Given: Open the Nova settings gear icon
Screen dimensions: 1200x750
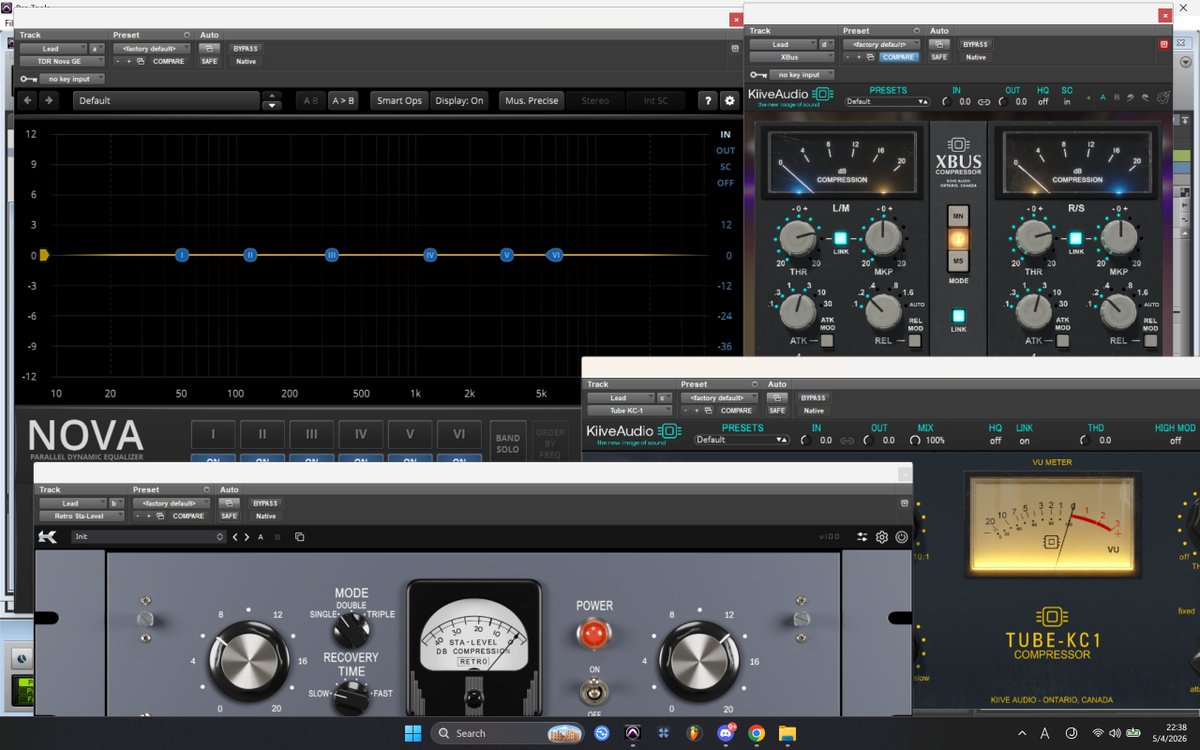Looking at the screenshot, I should pos(729,100).
